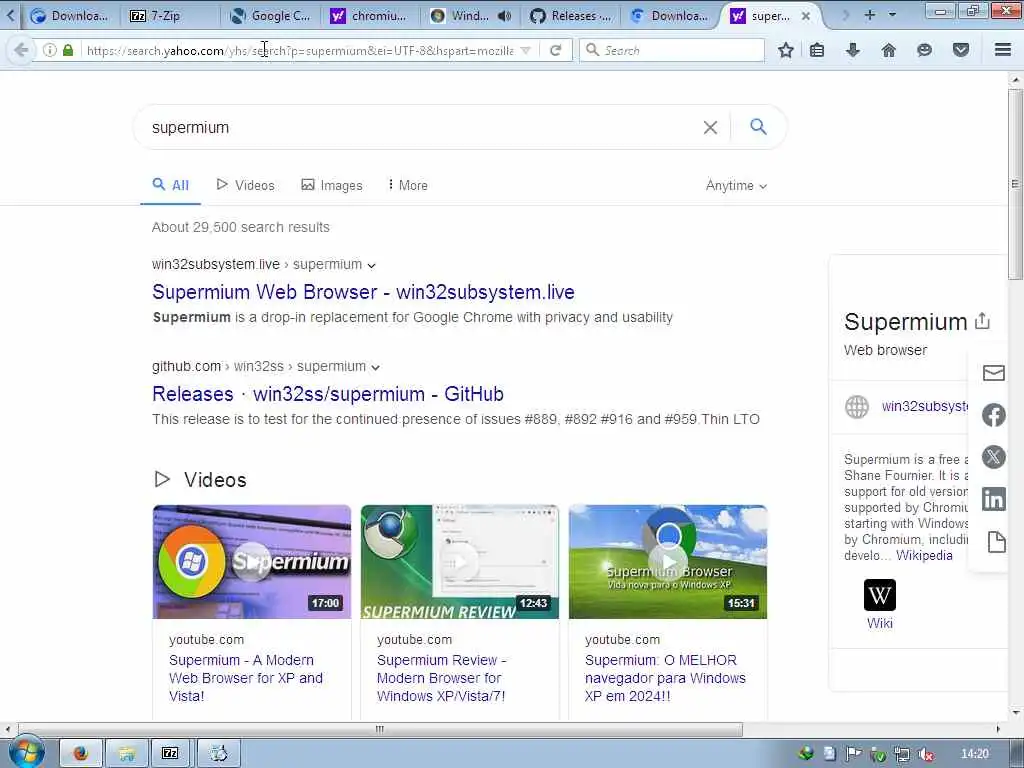
Task: Share Supermium knowledge panel via share icon
Action: tap(982, 321)
